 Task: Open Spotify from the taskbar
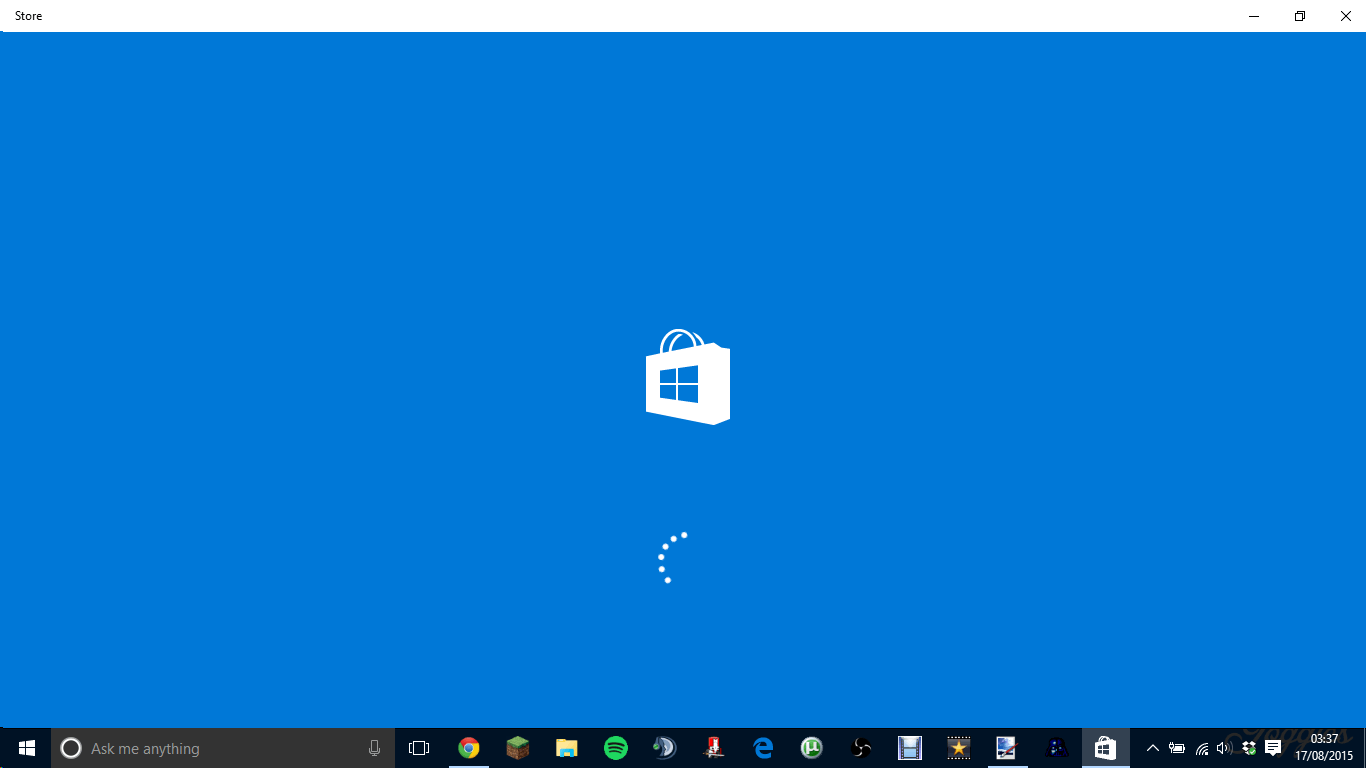[616, 748]
